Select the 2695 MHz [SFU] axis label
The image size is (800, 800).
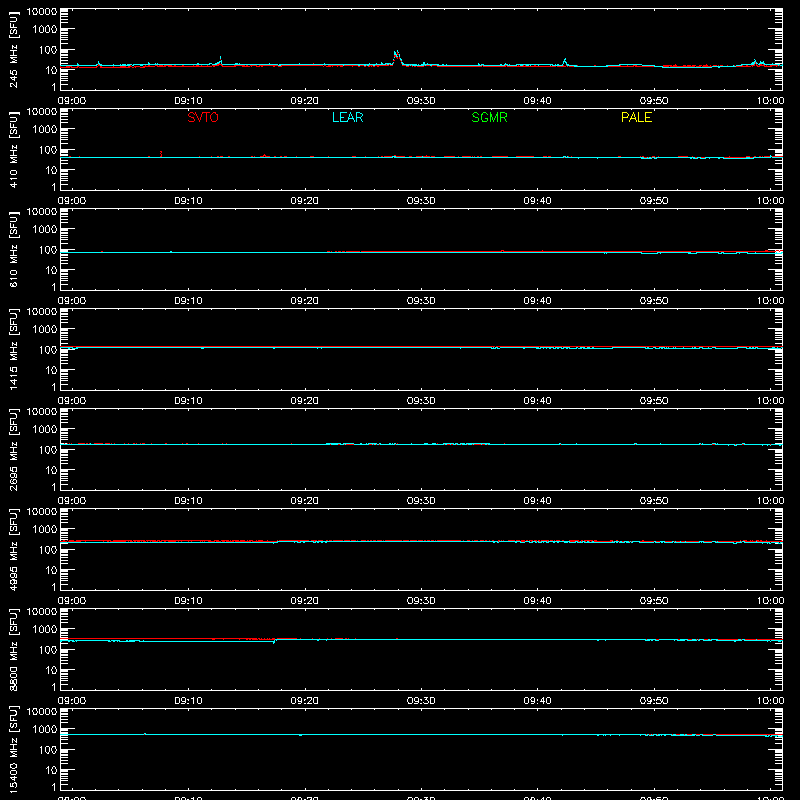click(x=13, y=449)
